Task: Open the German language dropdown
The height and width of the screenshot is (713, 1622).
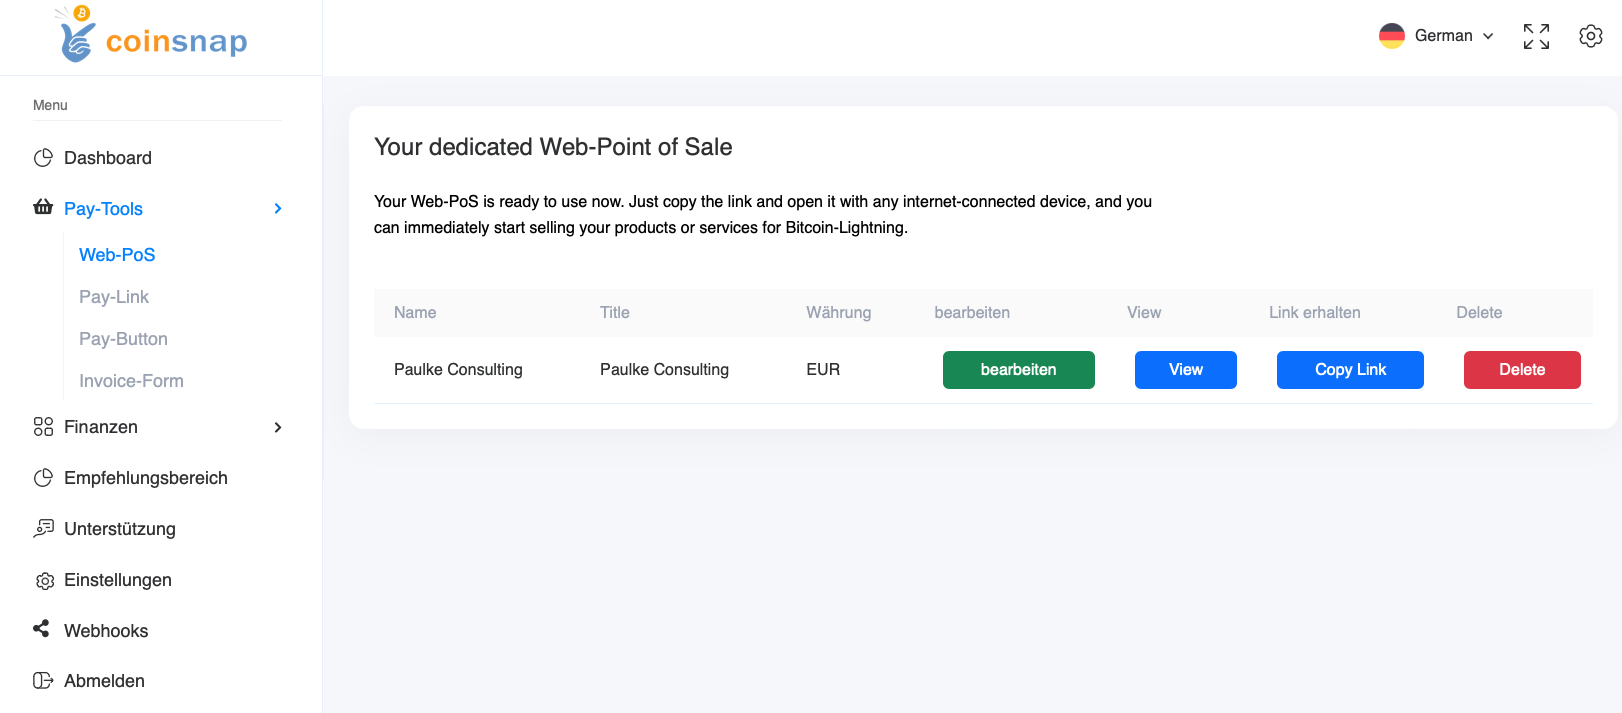Action: pyautogui.click(x=1437, y=36)
